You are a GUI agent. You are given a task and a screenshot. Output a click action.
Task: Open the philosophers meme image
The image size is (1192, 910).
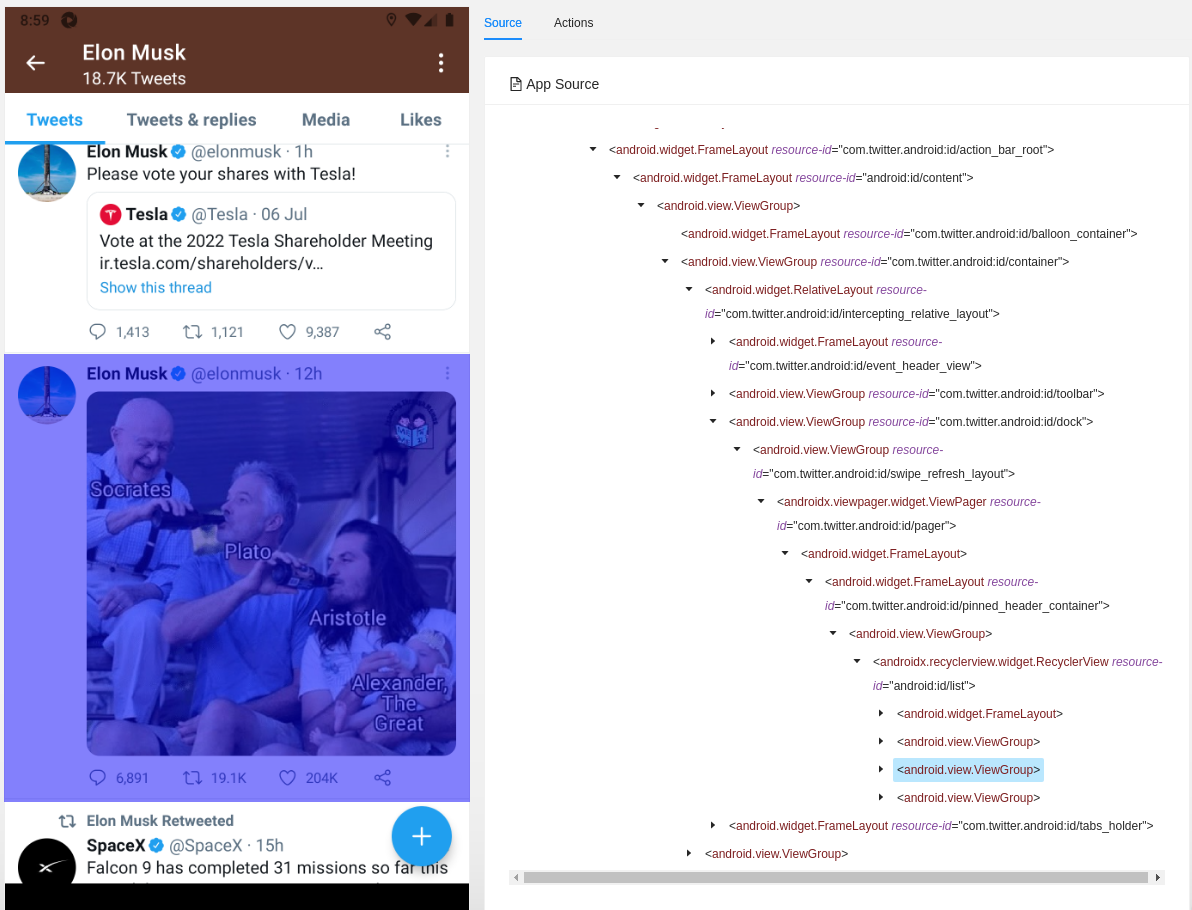(x=271, y=573)
